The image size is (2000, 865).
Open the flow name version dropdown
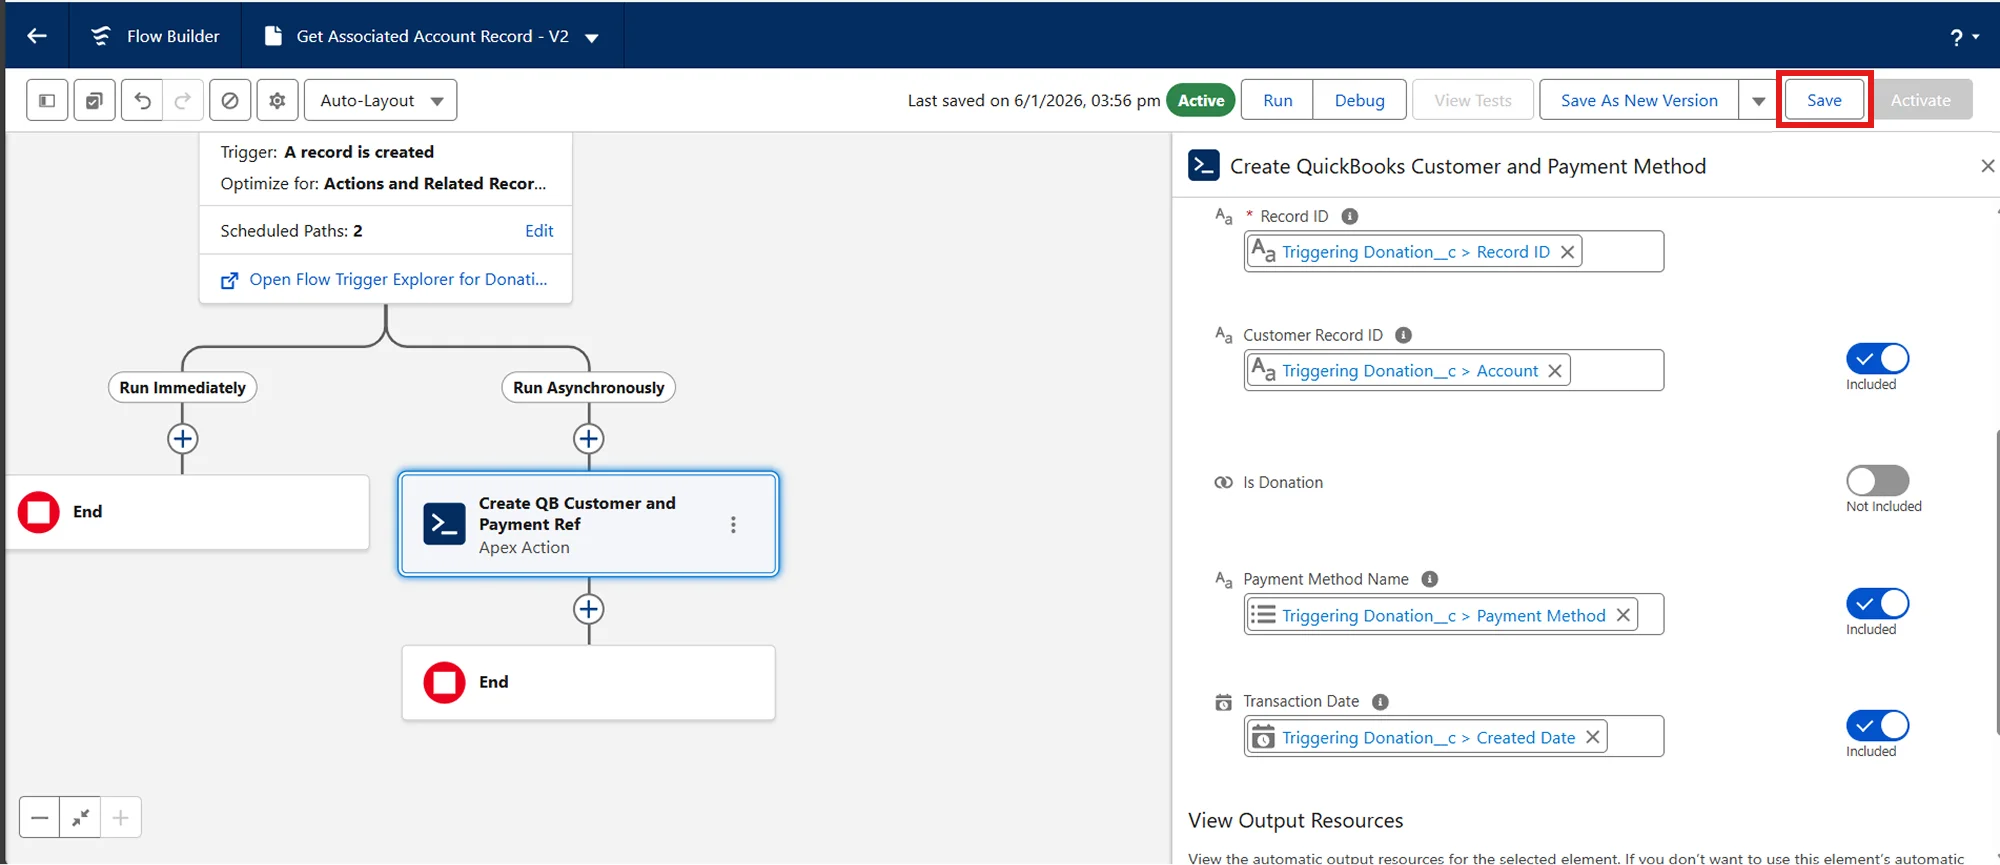(592, 38)
